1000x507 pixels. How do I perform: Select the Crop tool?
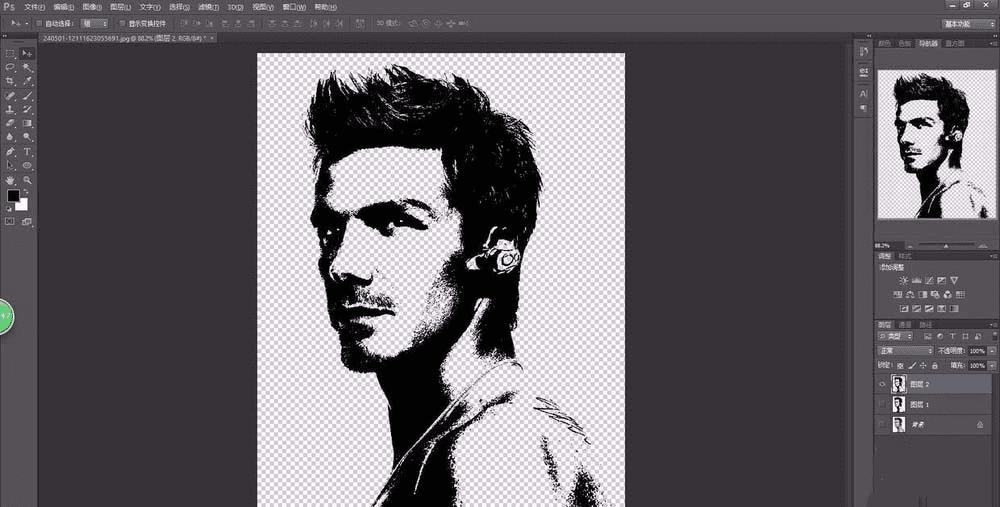point(10,81)
